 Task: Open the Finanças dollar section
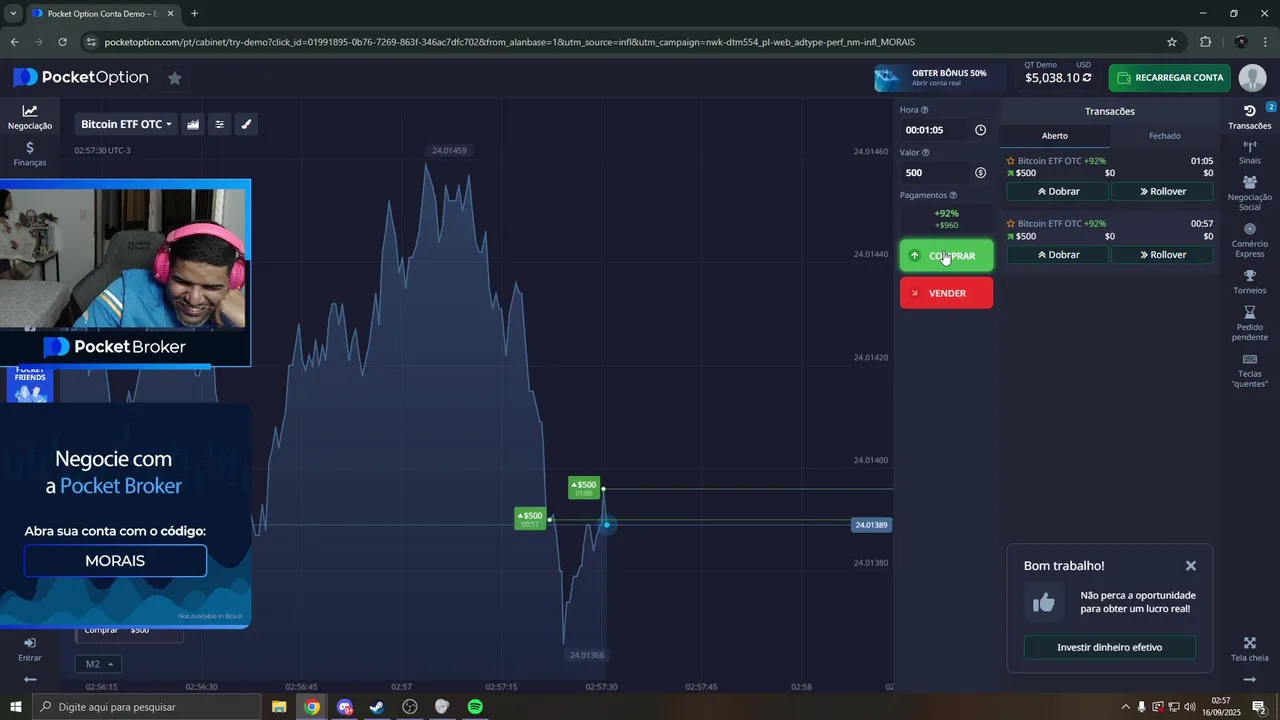[x=30, y=153]
